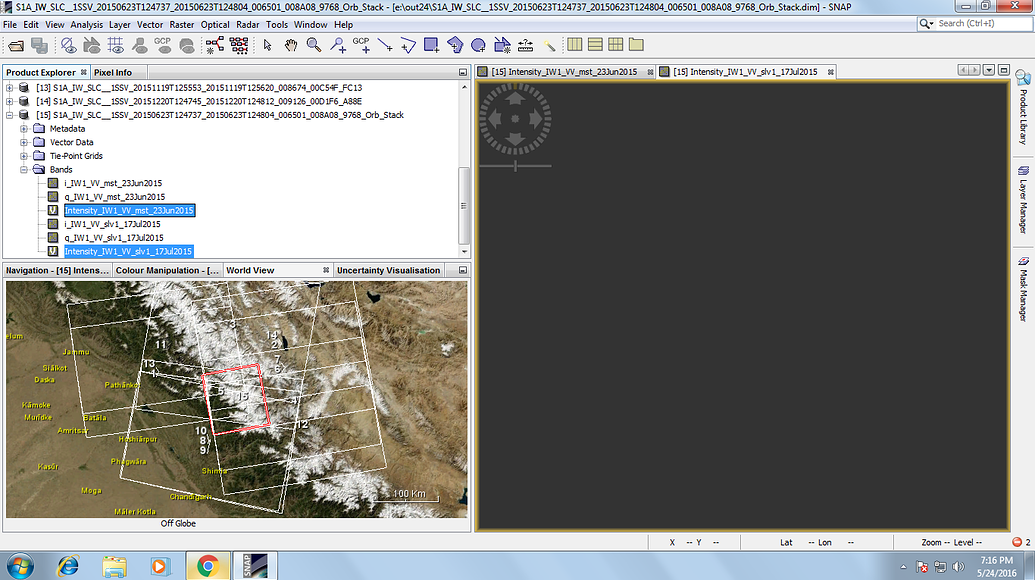Viewport: 1035px width, 580px height.
Task: Select the arrow Selection tool
Action: click(265, 45)
